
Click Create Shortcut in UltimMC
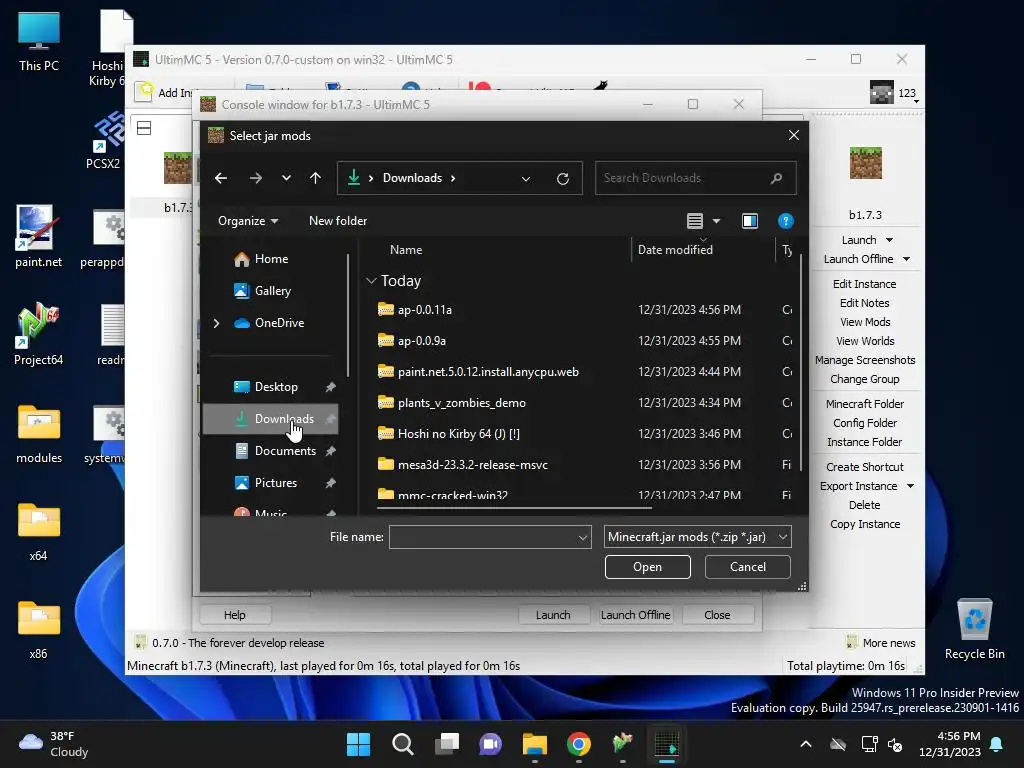865,467
